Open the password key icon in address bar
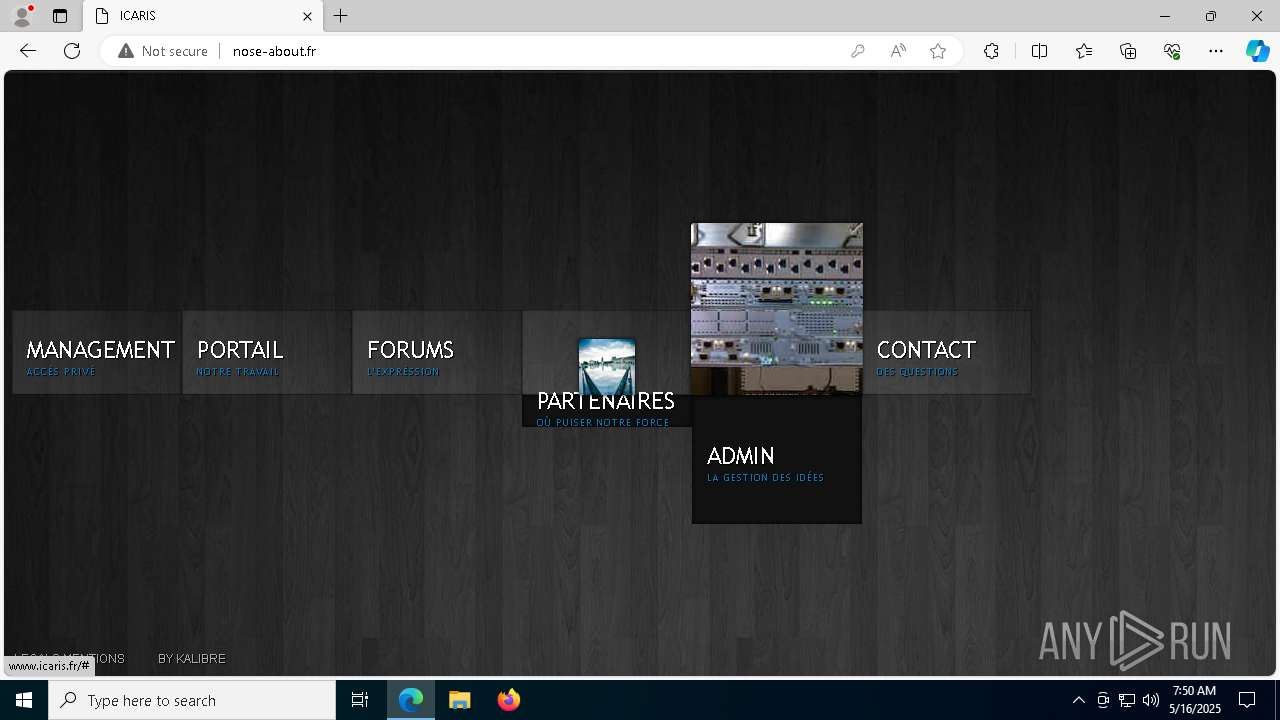This screenshot has height=720, width=1280. click(857, 51)
